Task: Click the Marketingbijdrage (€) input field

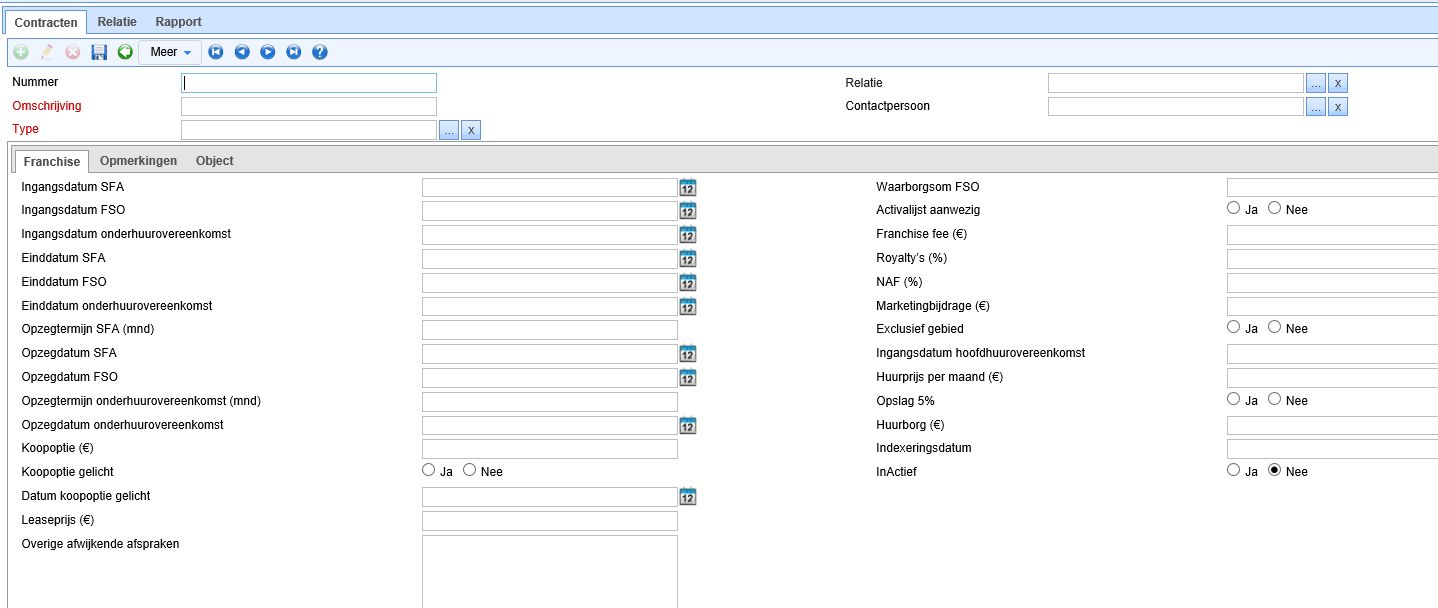Action: coord(1332,306)
